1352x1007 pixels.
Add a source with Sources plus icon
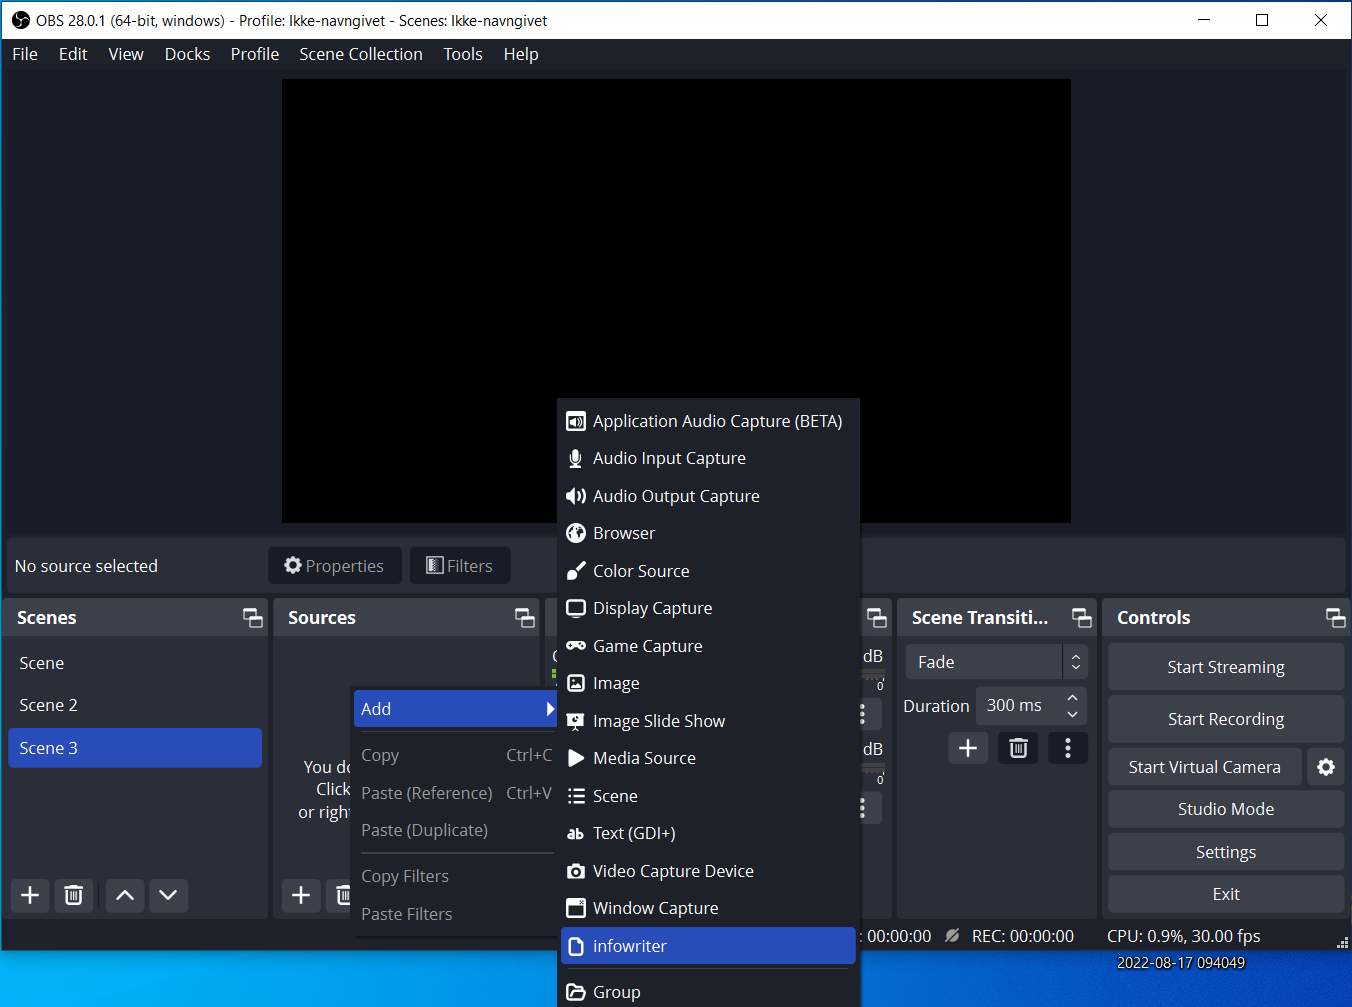[x=301, y=895]
